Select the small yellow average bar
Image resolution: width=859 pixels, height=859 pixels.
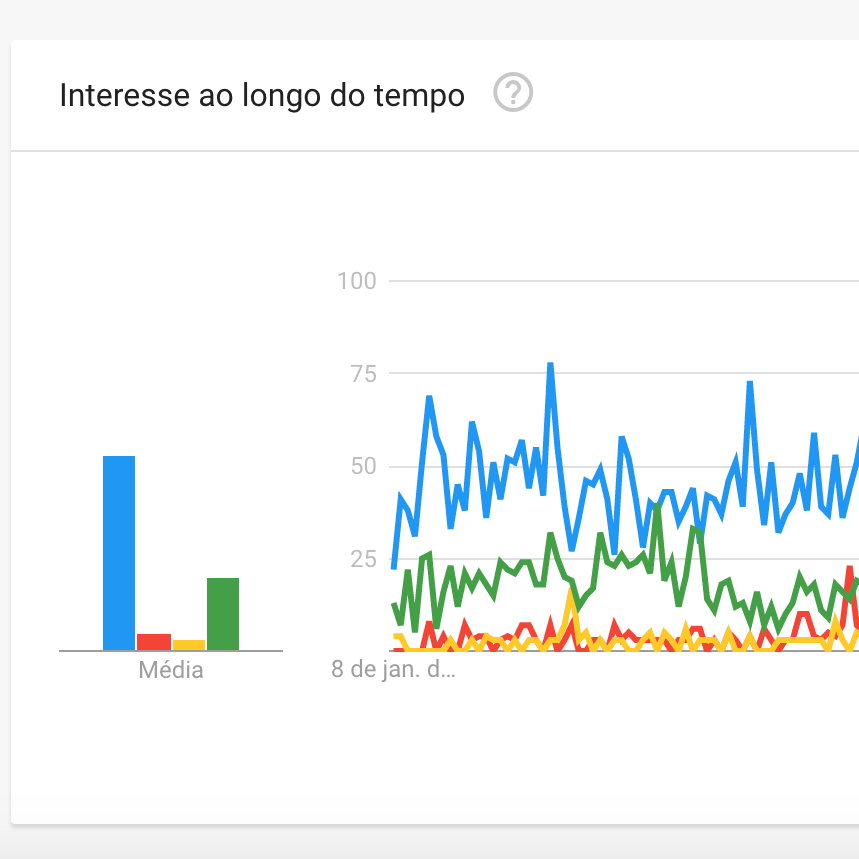(x=189, y=644)
